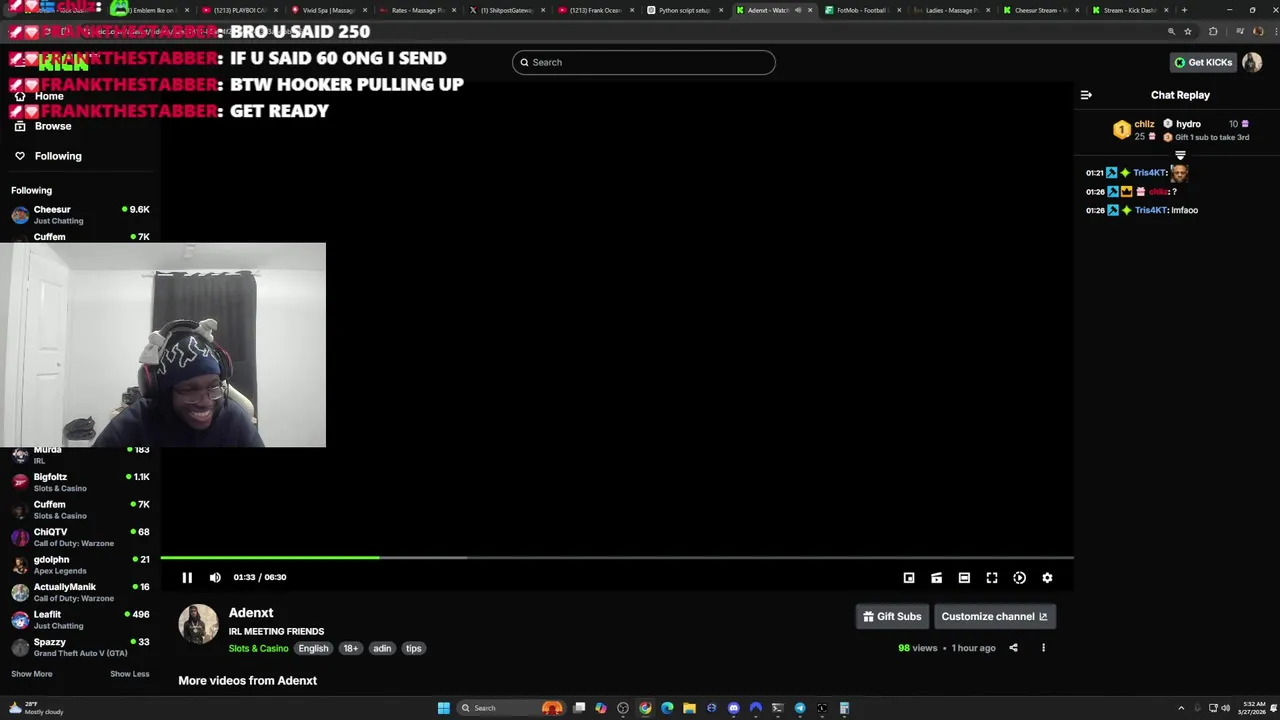This screenshot has width=1280, height=720.
Task: Share the video using share icon
Action: point(1013,648)
